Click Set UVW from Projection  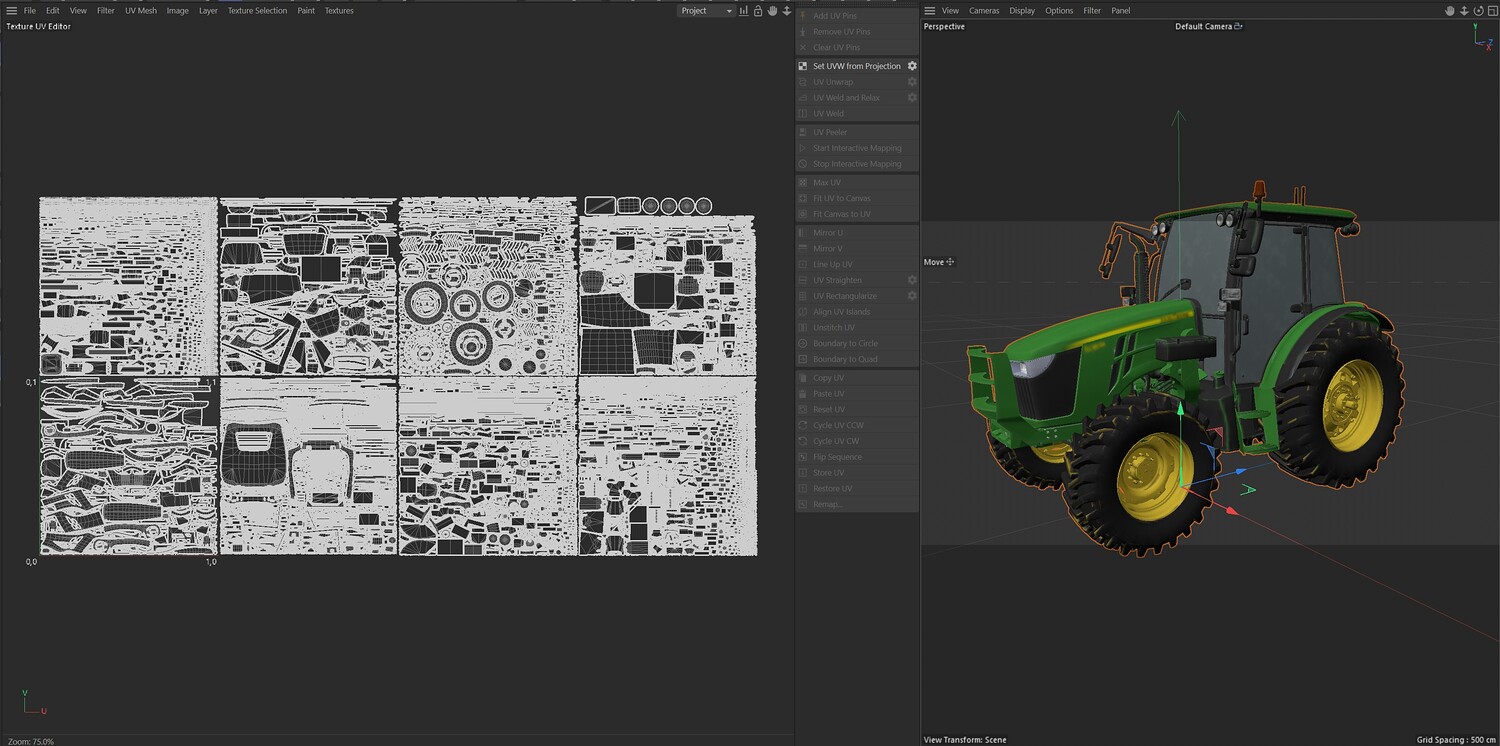pos(857,66)
